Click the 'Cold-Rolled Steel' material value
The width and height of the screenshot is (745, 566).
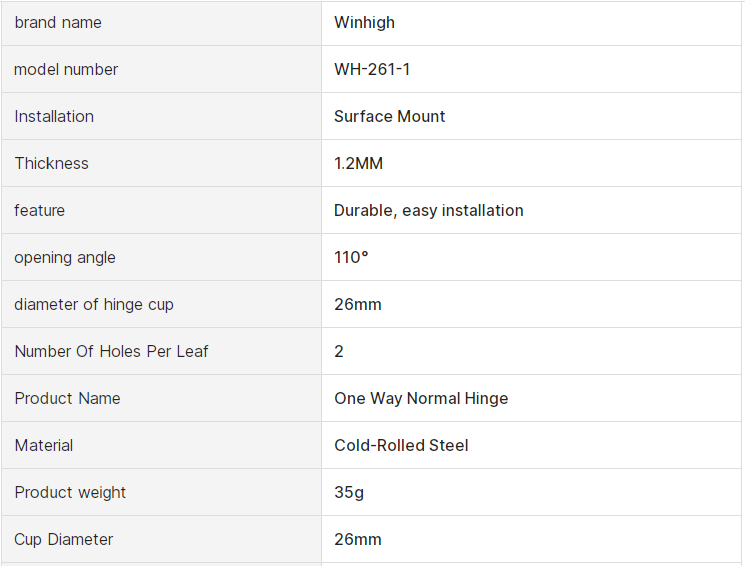click(401, 445)
